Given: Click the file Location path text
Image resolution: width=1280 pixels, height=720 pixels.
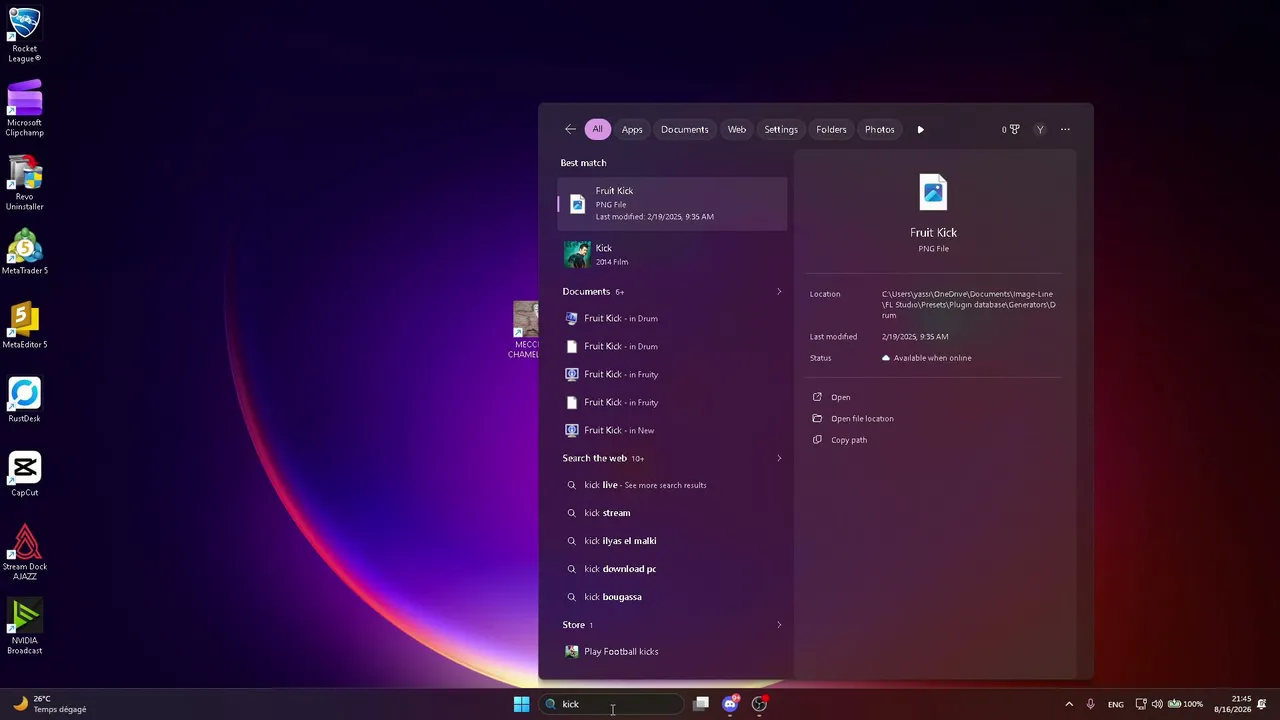Looking at the screenshot, I should (x=968, y=305).
